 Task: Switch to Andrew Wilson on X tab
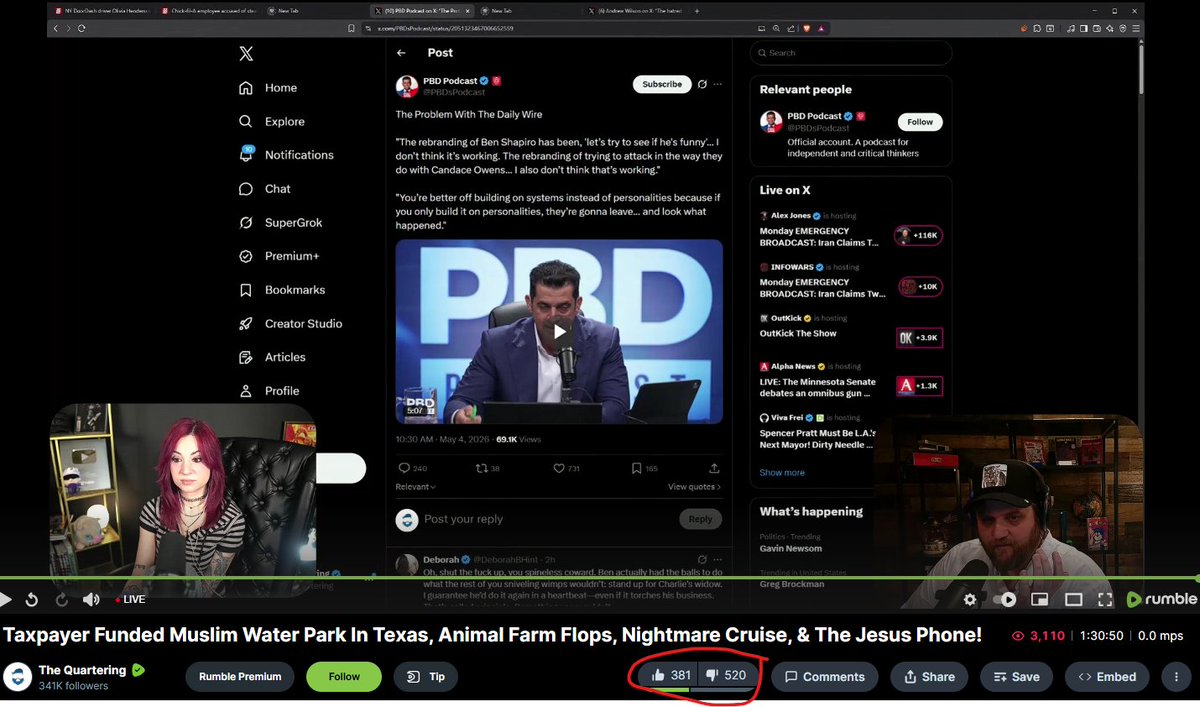tap(636, 10)
